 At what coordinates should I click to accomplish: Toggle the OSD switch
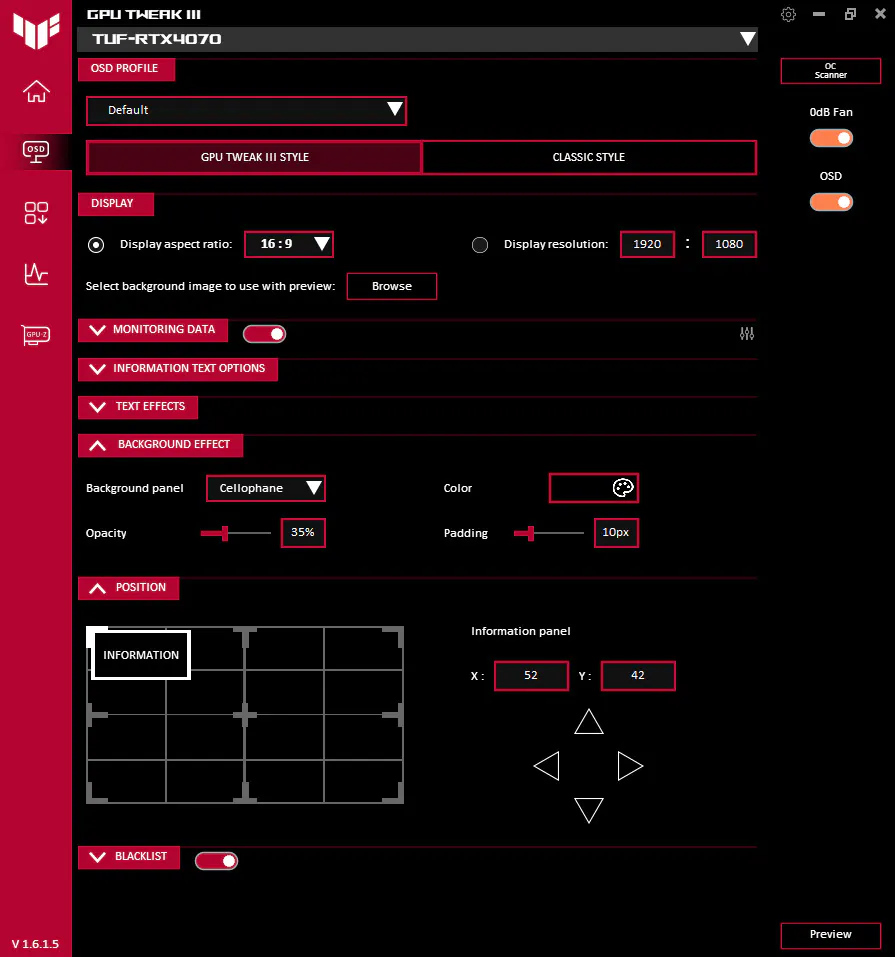coord(831,202)
